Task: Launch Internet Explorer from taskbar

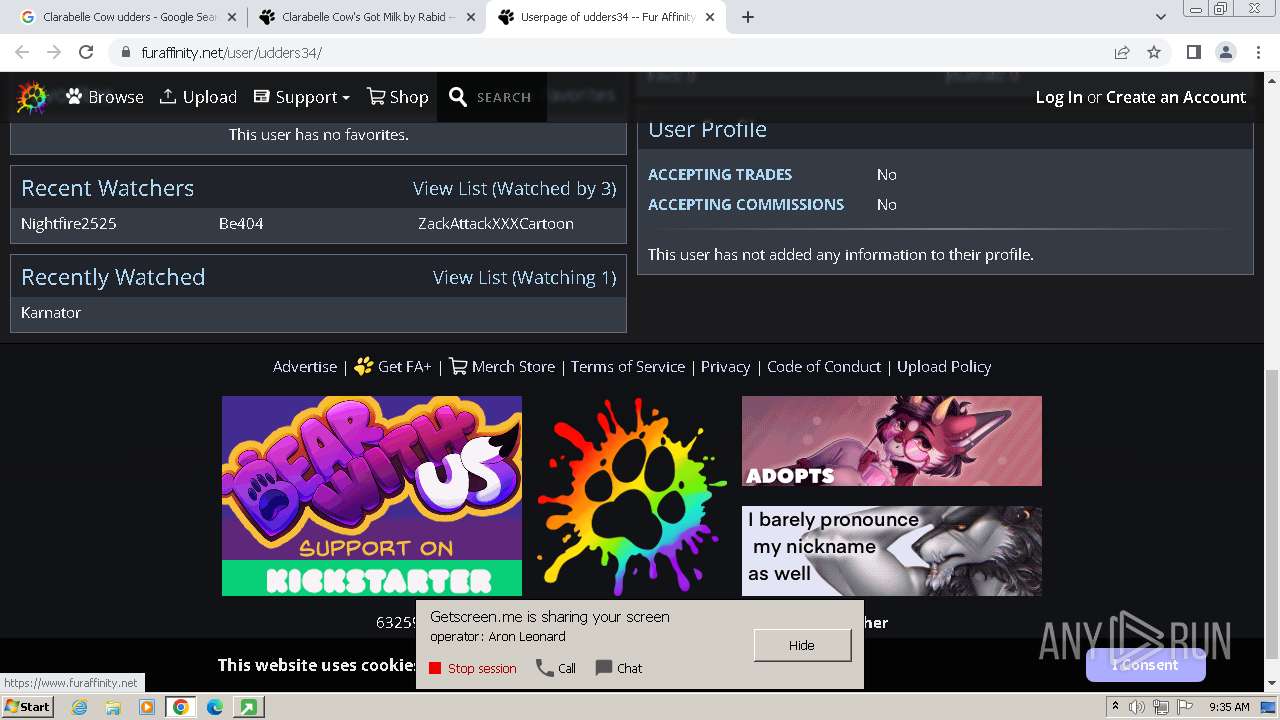Action: 80,707
